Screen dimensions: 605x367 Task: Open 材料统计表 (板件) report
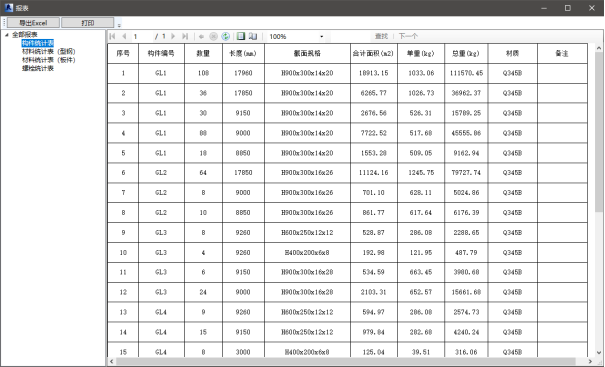pos(48,60)
